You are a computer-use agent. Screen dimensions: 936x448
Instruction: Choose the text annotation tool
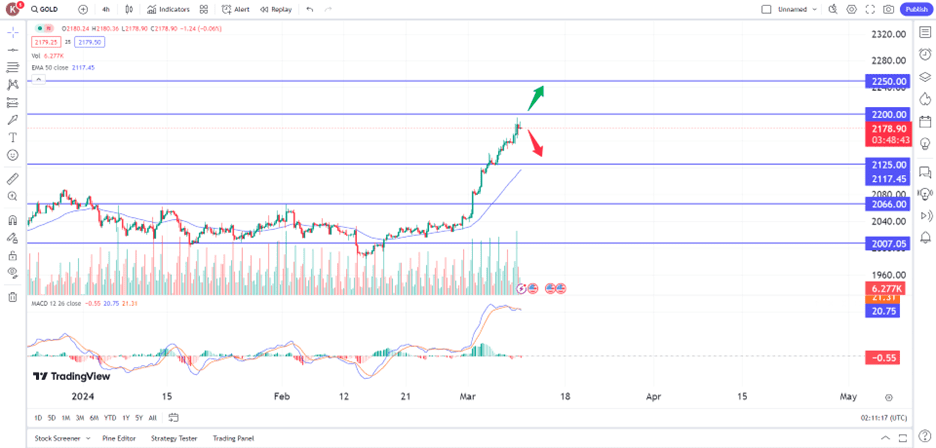13,137
